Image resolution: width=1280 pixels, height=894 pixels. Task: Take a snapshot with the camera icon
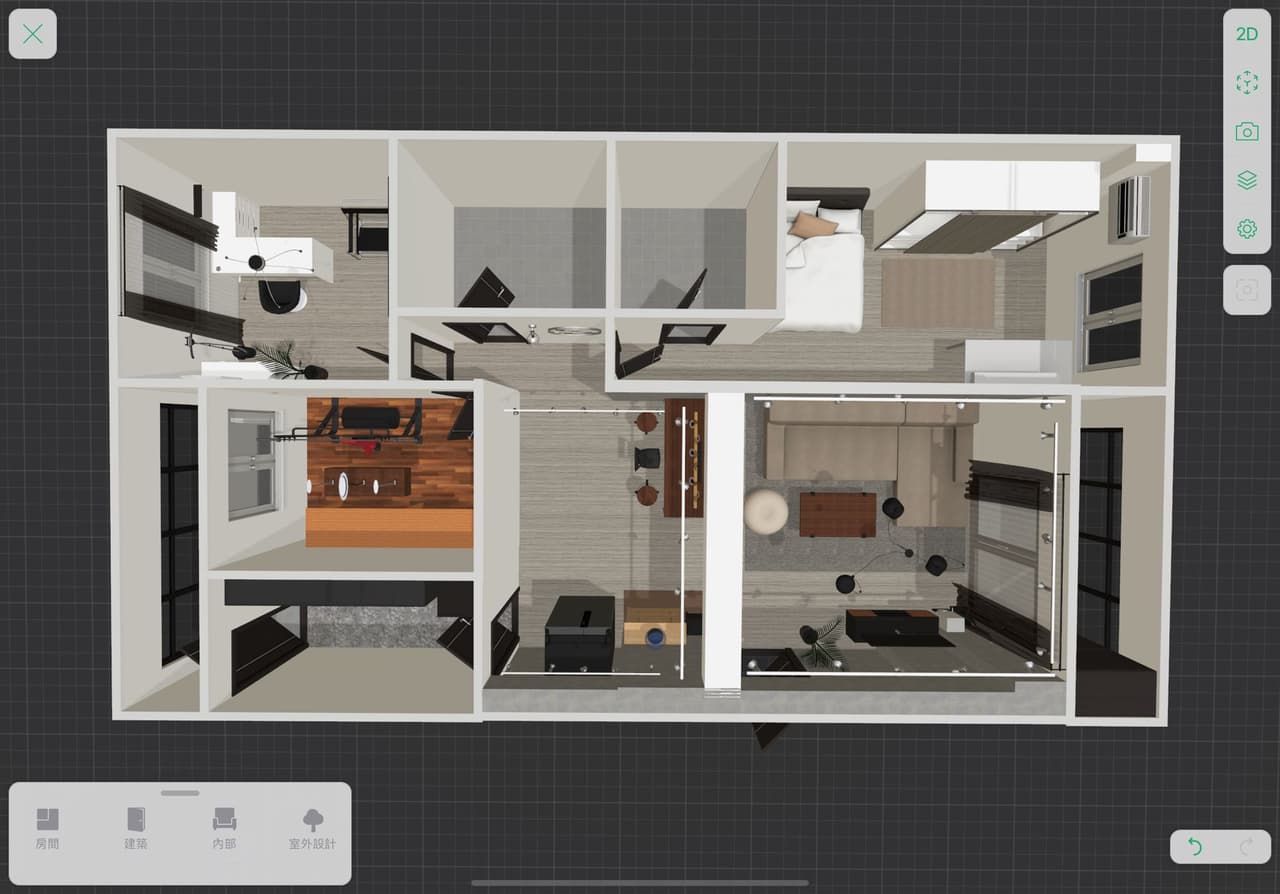coord(1246,132)
